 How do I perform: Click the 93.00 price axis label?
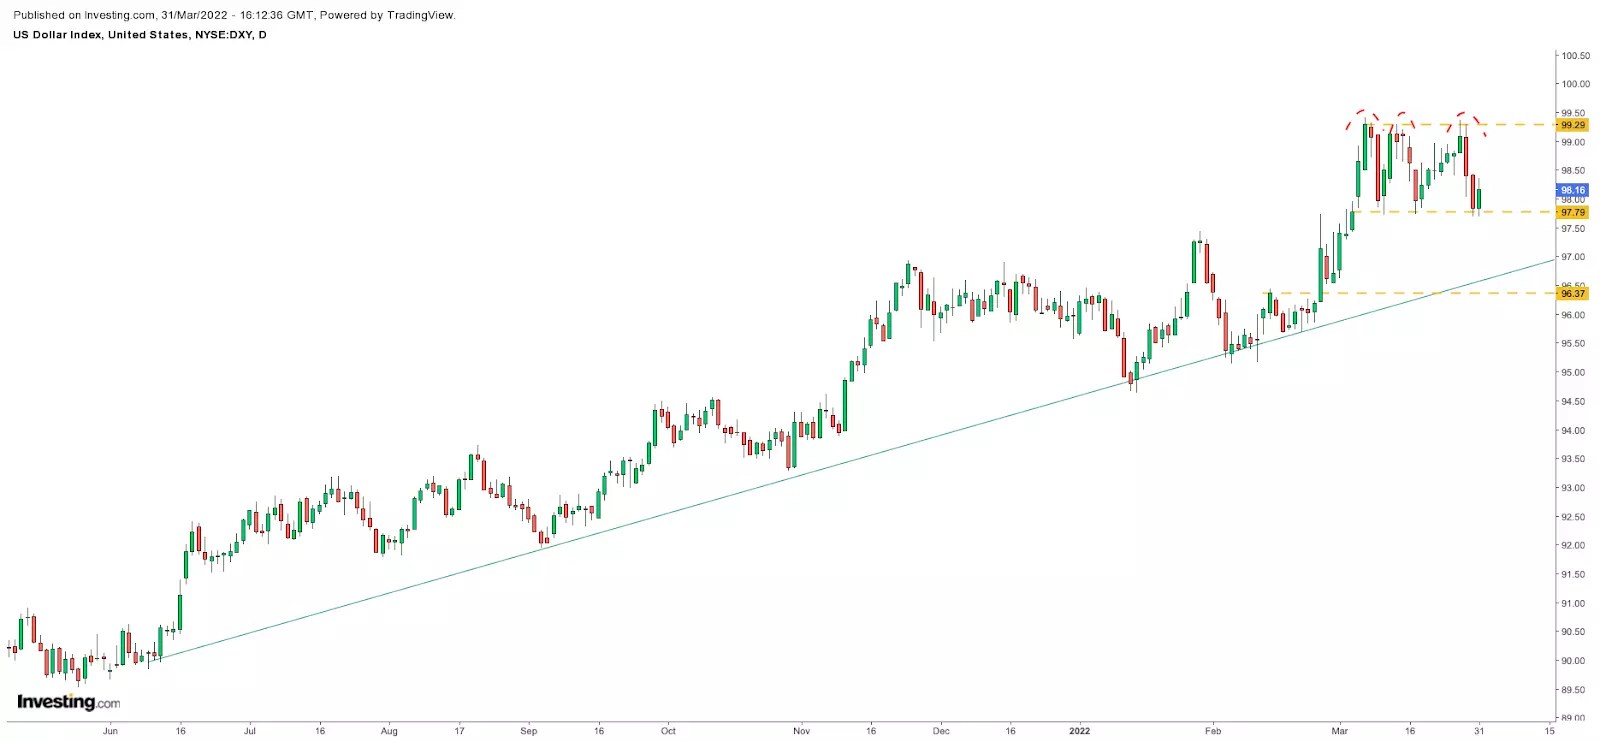(x=1573, y=488)
